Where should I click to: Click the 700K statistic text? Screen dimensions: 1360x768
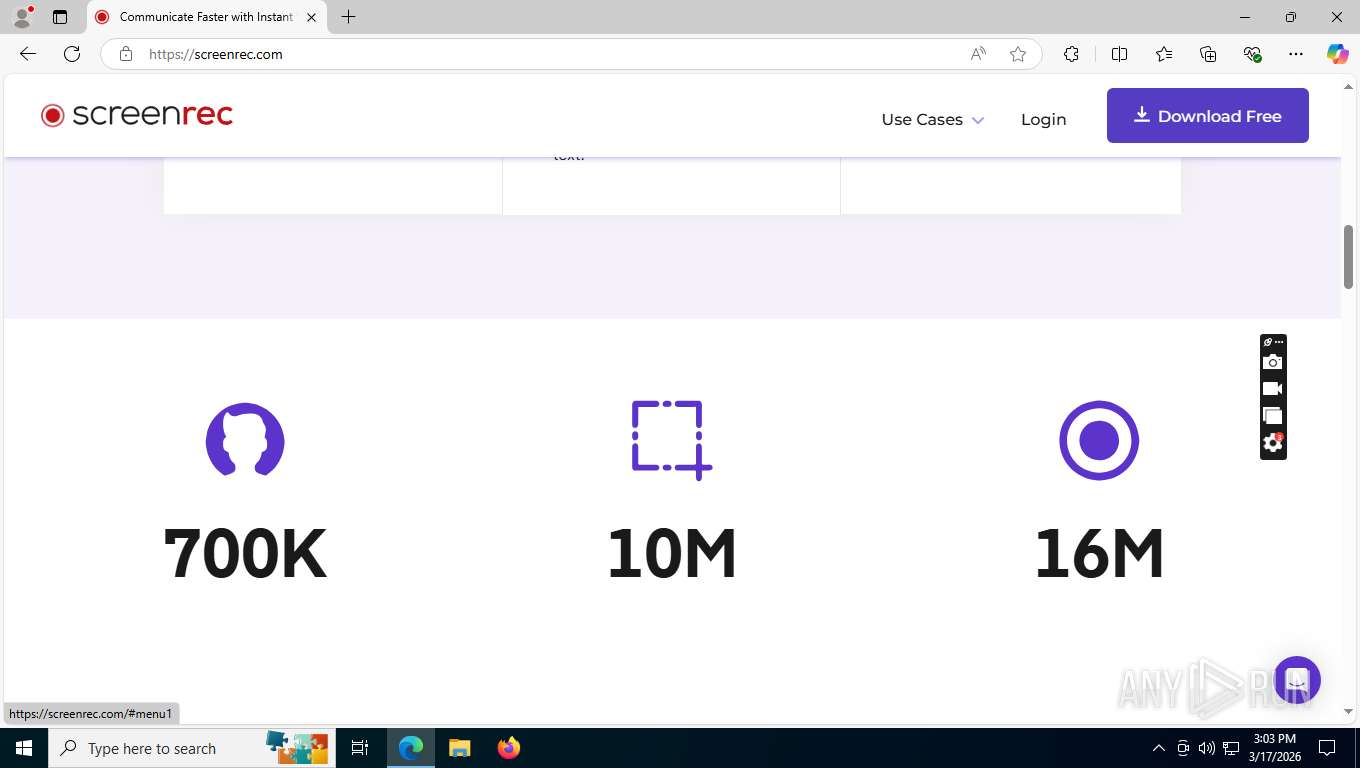pos(245,554)
